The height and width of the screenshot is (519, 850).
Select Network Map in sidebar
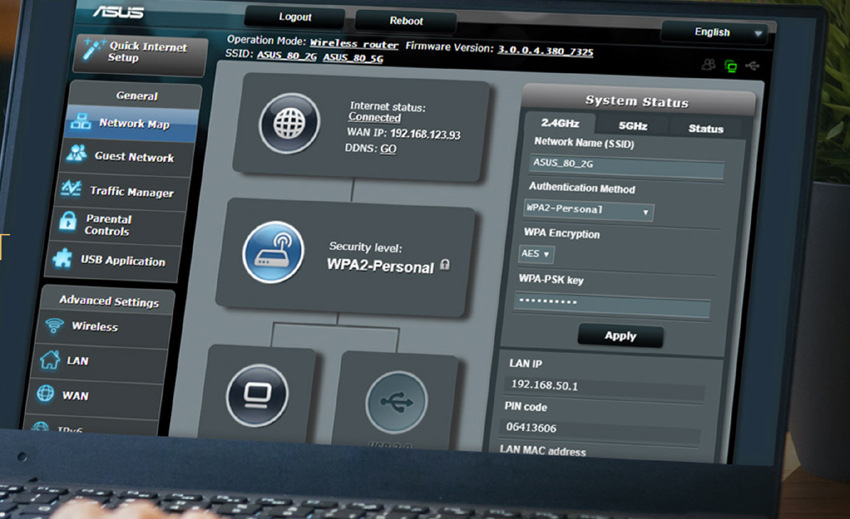point(132,123)
